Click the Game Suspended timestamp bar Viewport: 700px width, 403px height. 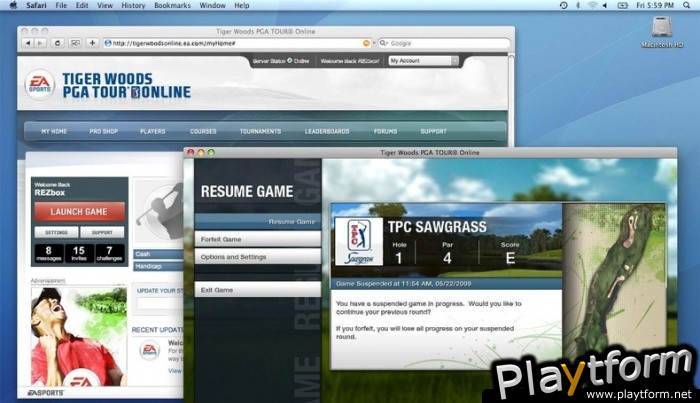tap(446, 283)
